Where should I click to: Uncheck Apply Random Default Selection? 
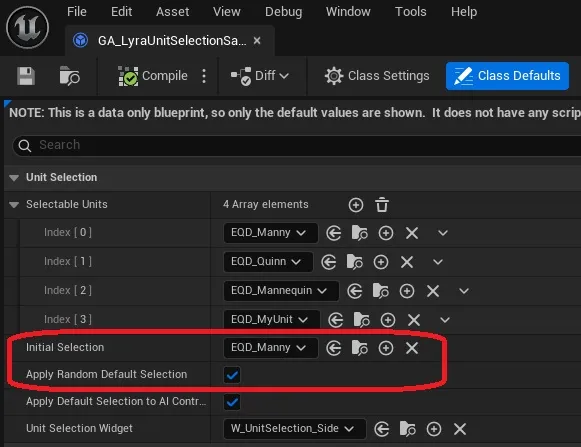tap(232, 375)
